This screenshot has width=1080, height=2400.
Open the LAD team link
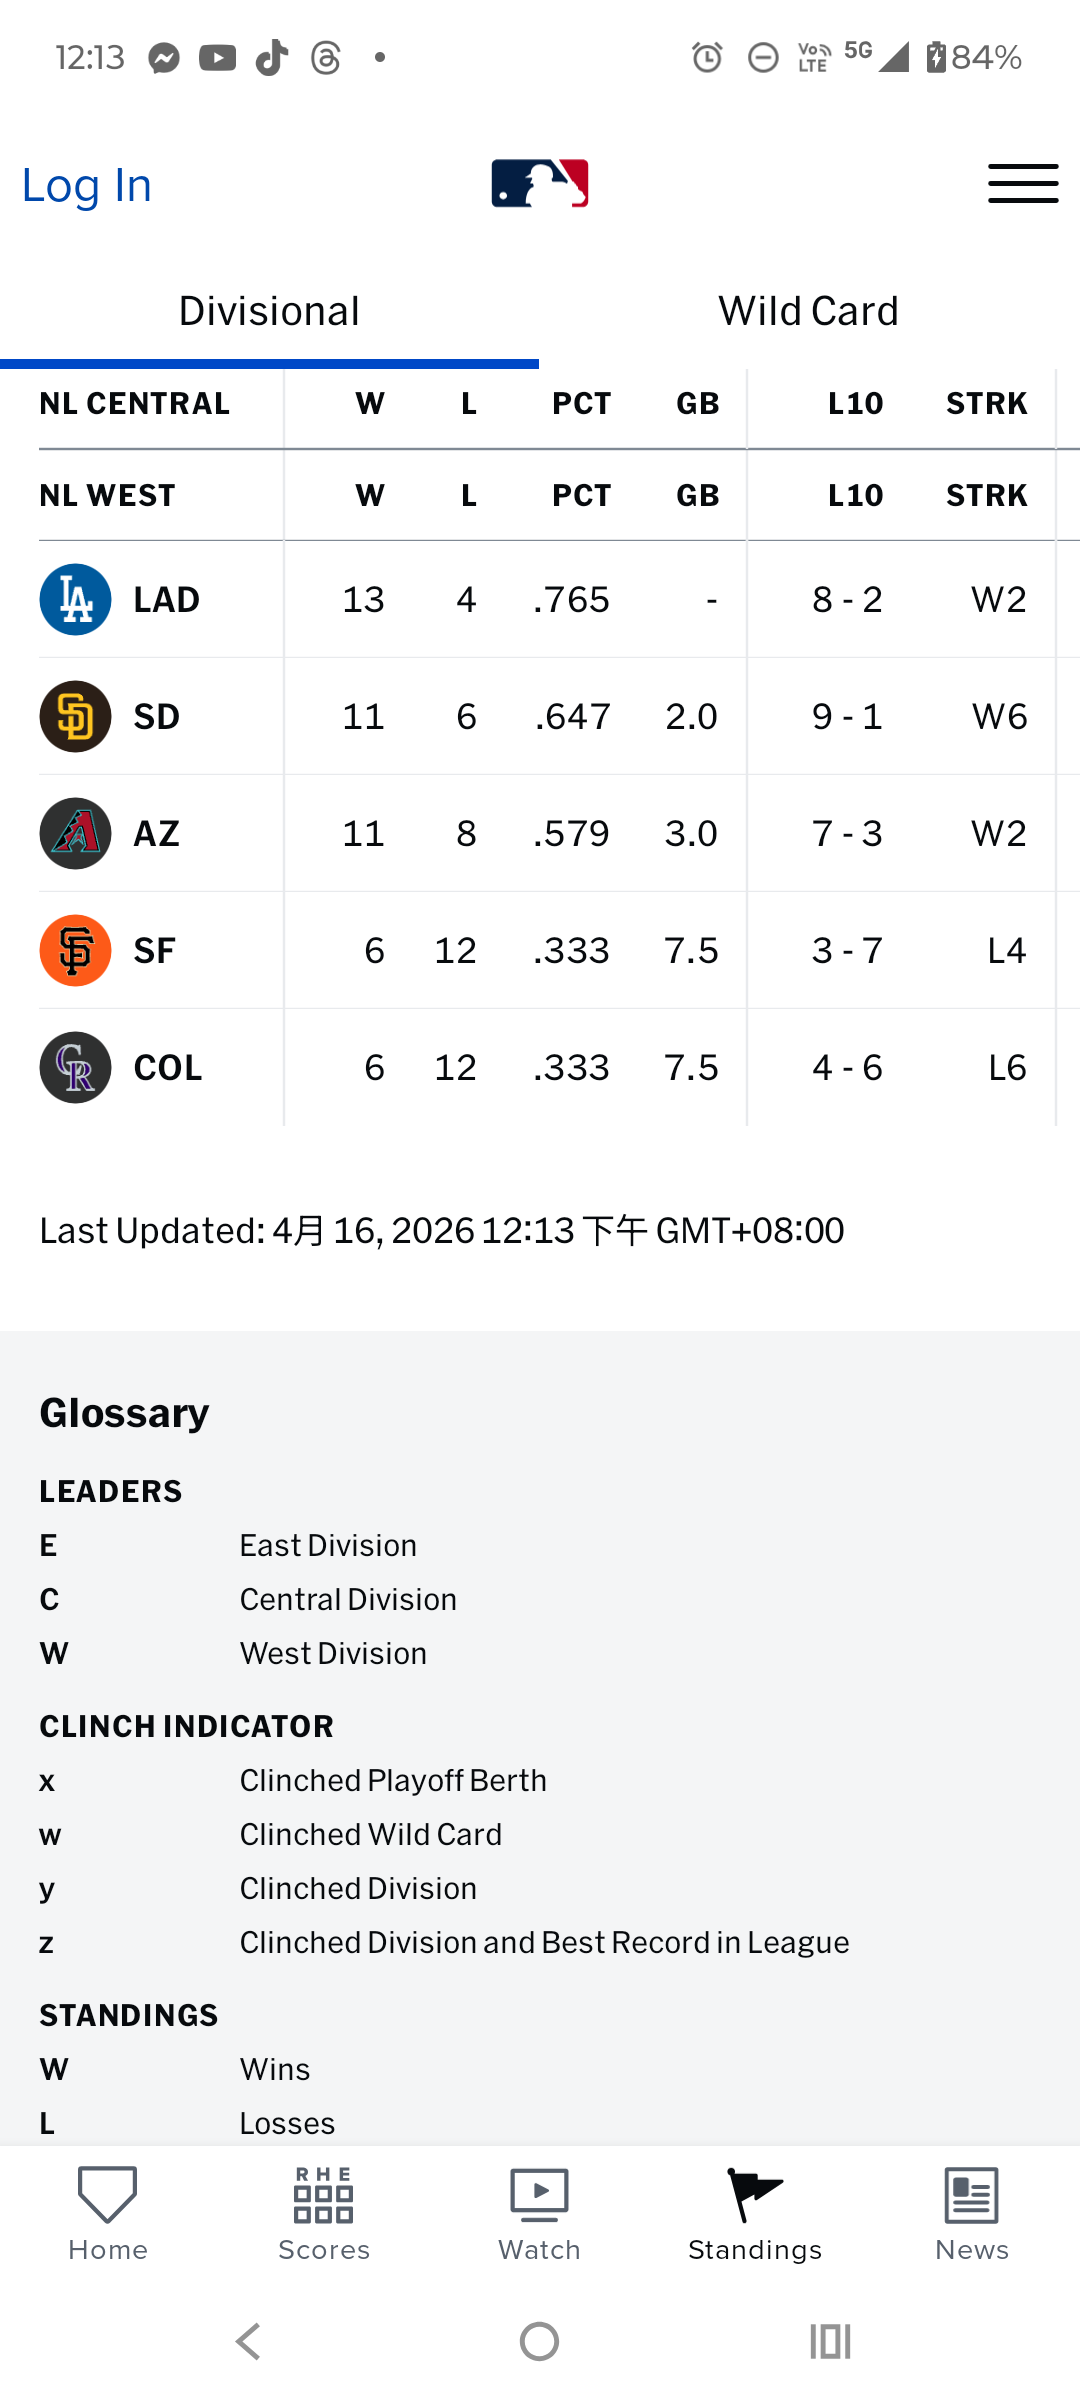[x=167, y=600]
